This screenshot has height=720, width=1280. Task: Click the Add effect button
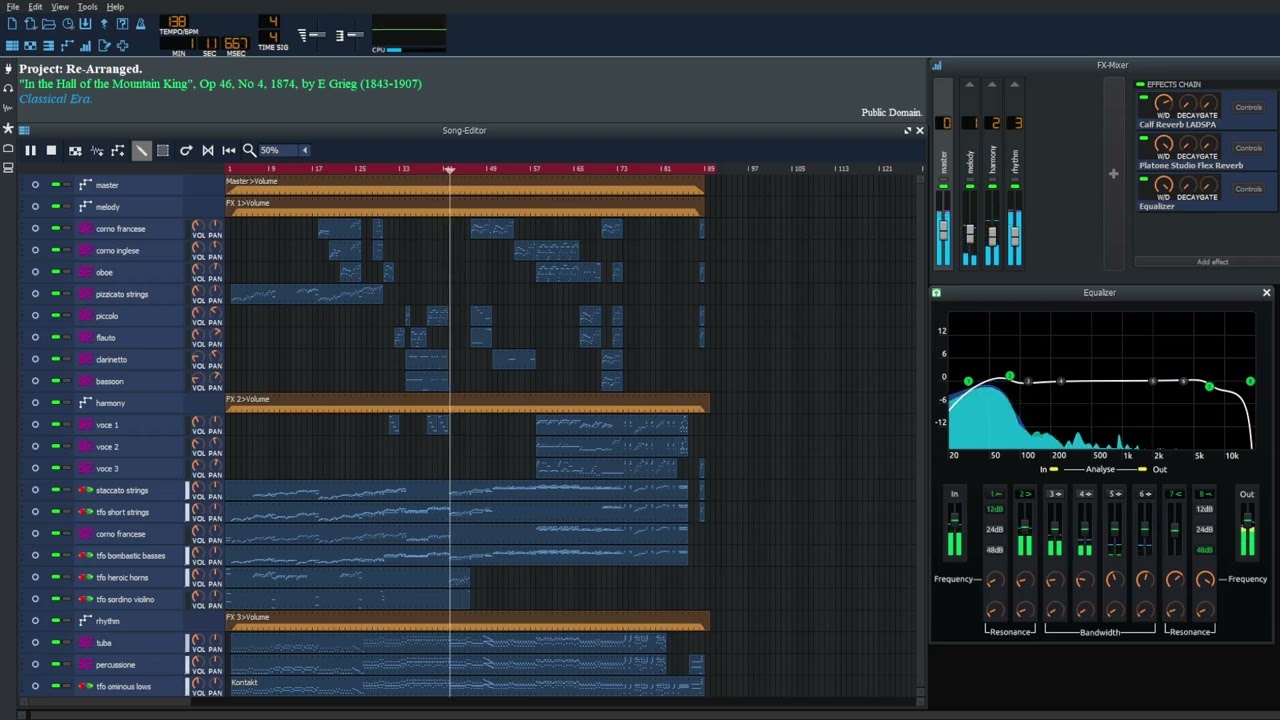click(1212, 262)
